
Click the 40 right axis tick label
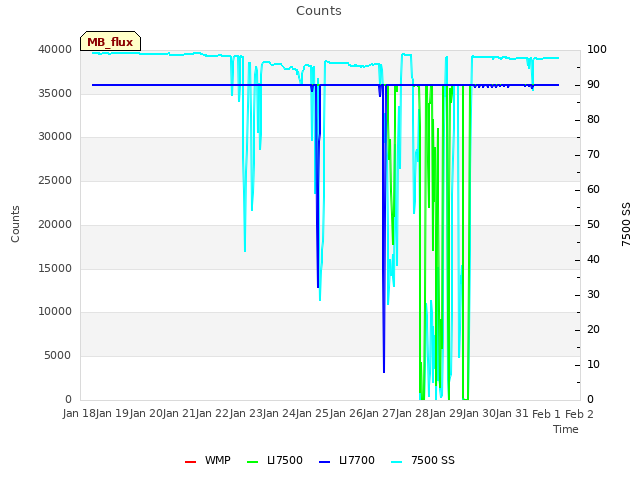tap(593, 260)
